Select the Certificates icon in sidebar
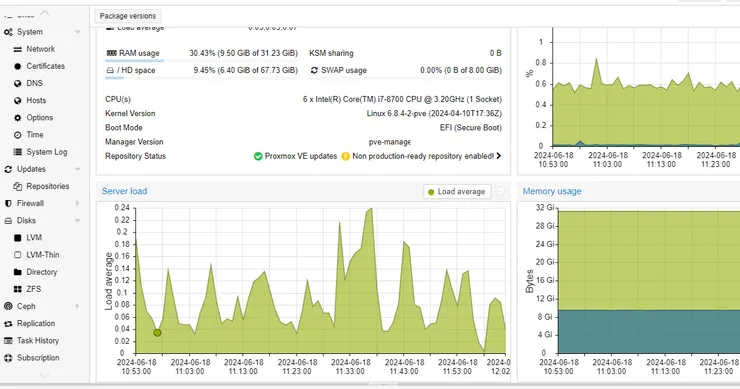Image resolution: width=740 pixels, height=389 pixels. pyautogui.click(x=17, y=66)
